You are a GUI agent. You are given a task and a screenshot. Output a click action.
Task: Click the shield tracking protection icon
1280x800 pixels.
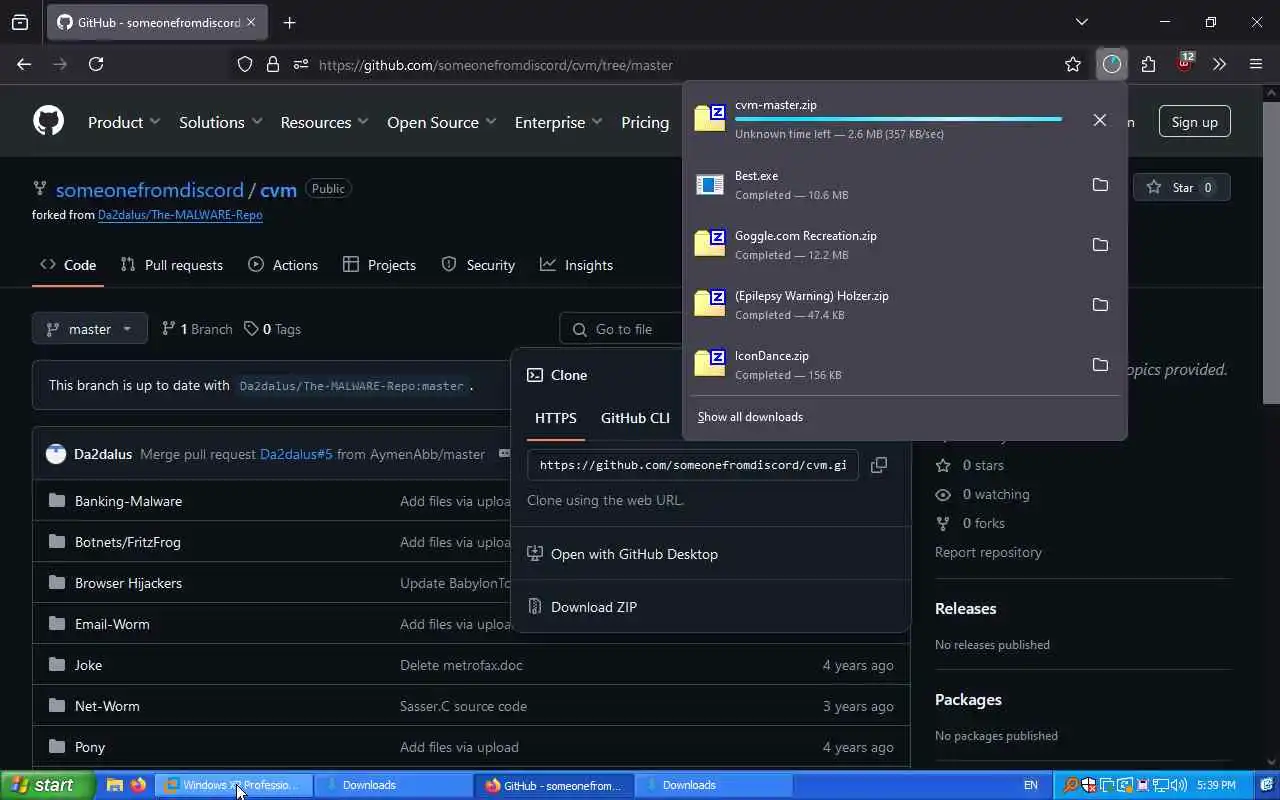point(245,64)
